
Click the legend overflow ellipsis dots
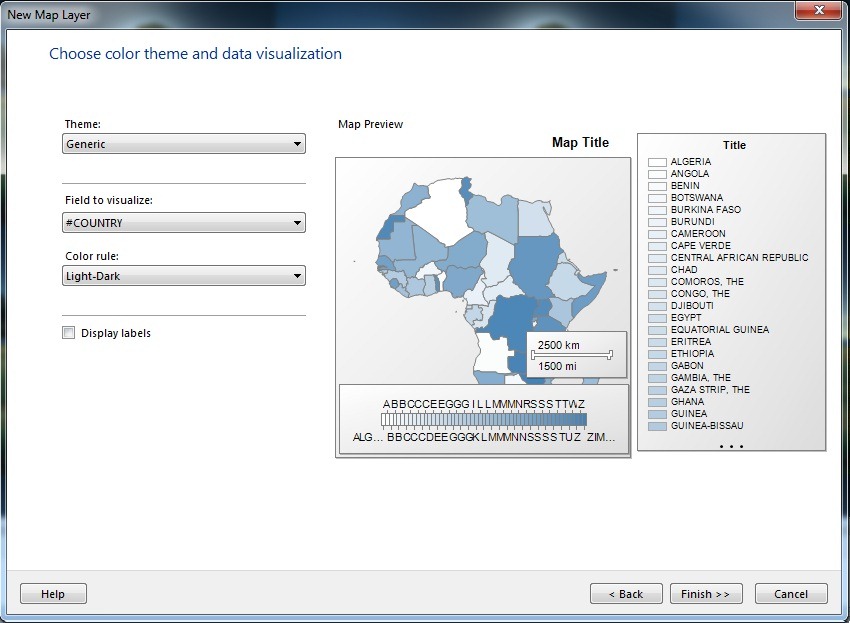[731, 446]
